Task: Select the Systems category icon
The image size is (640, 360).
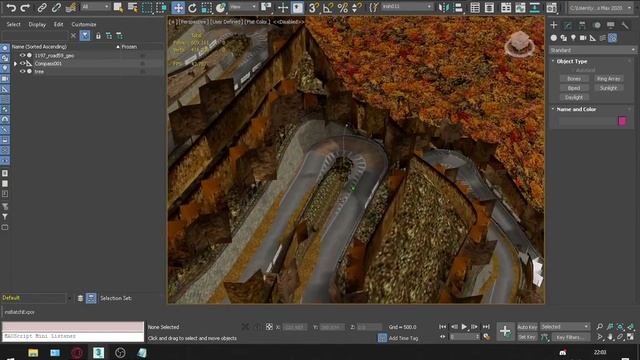Action: pos(613,38)
